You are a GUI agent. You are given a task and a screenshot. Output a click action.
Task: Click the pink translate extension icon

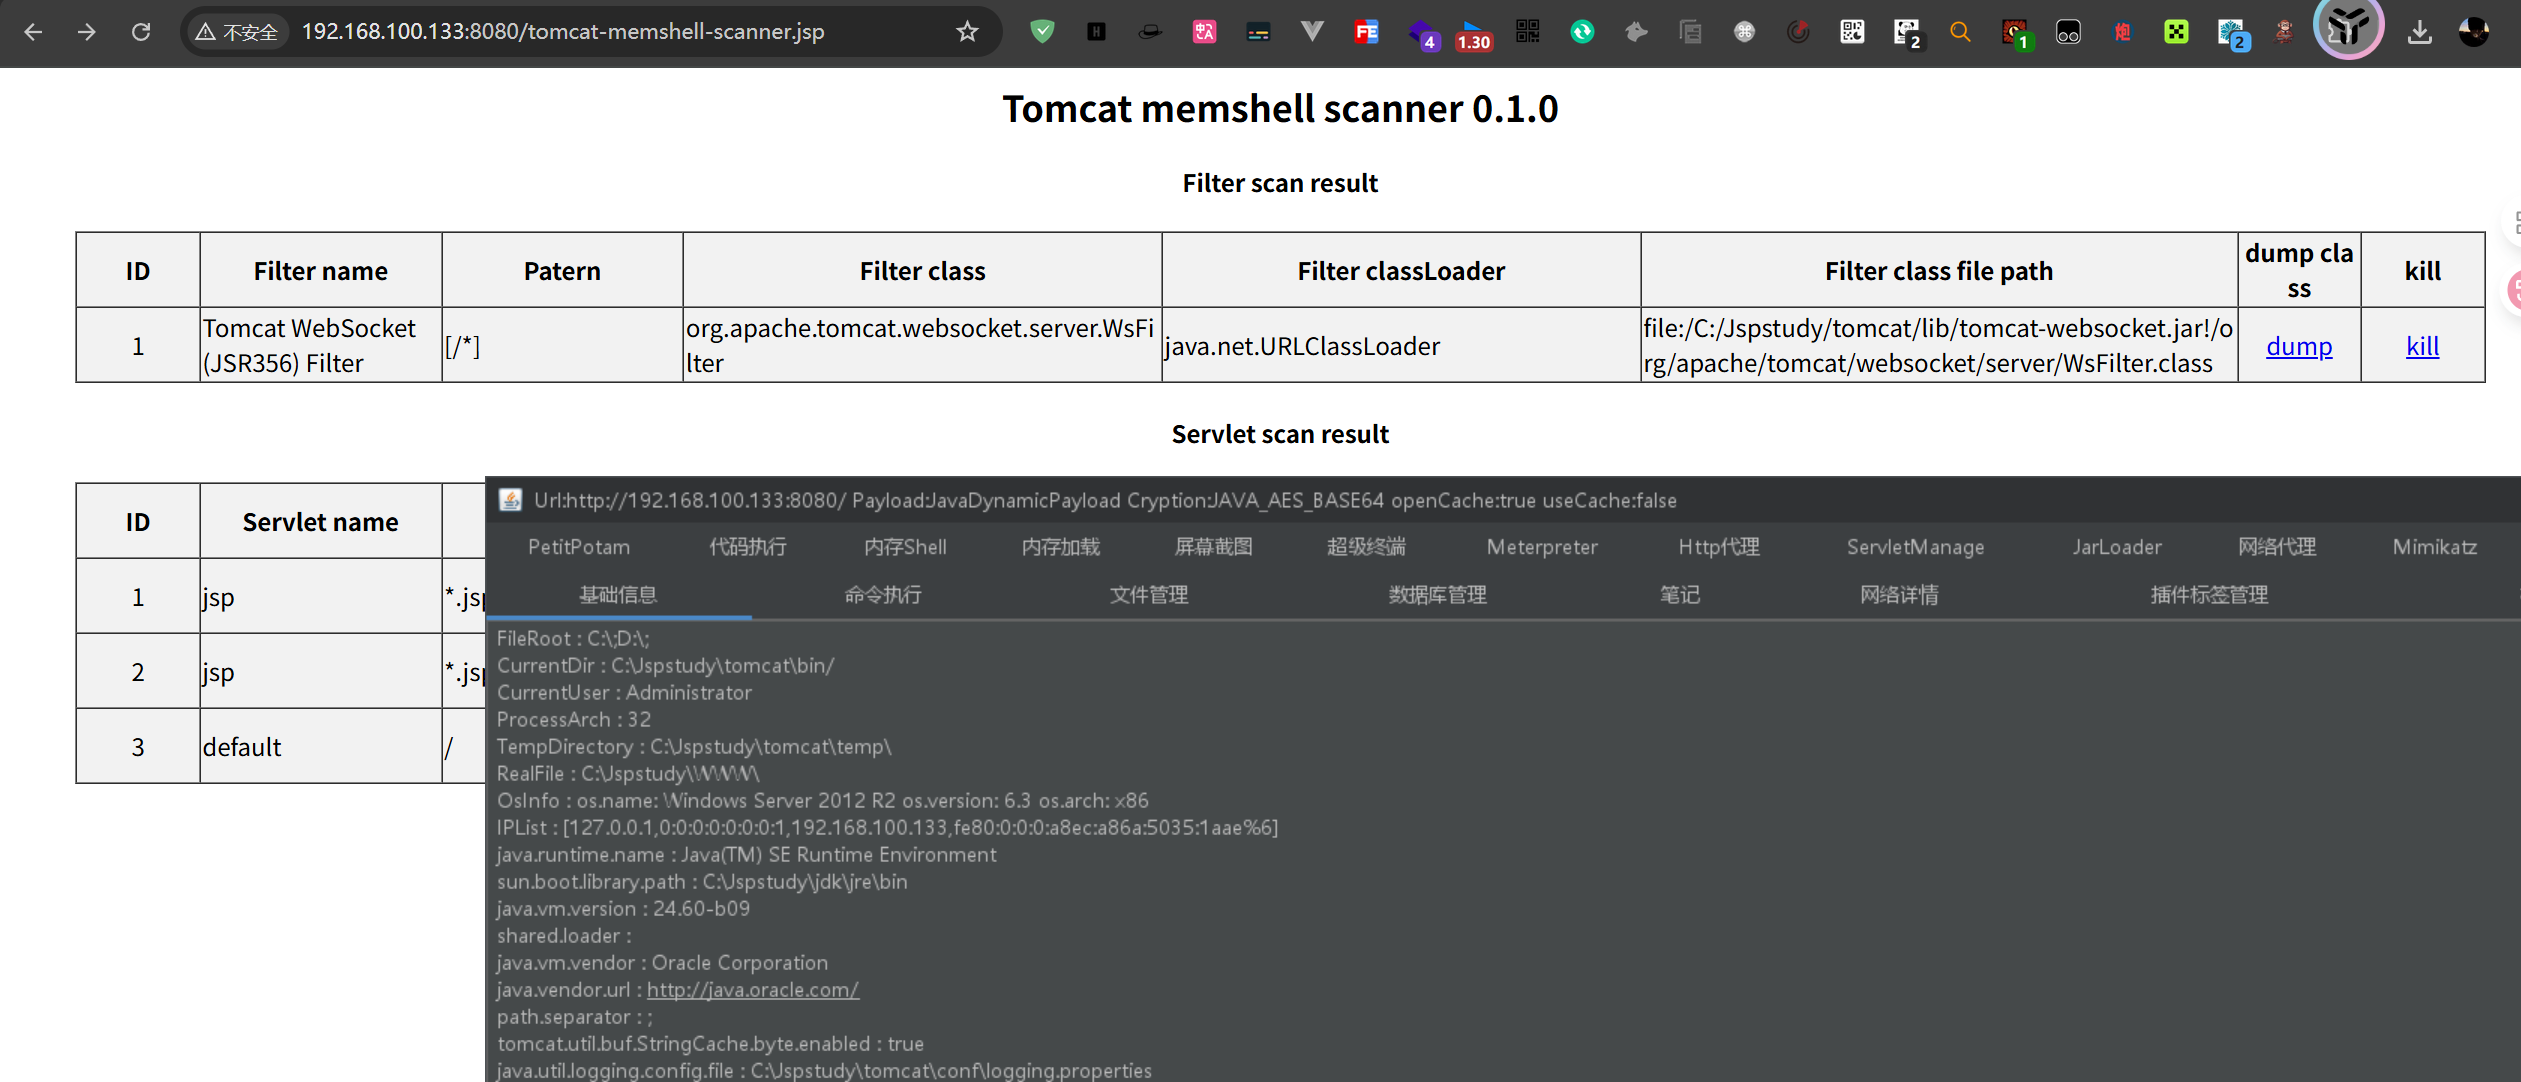pos(1204,32)
